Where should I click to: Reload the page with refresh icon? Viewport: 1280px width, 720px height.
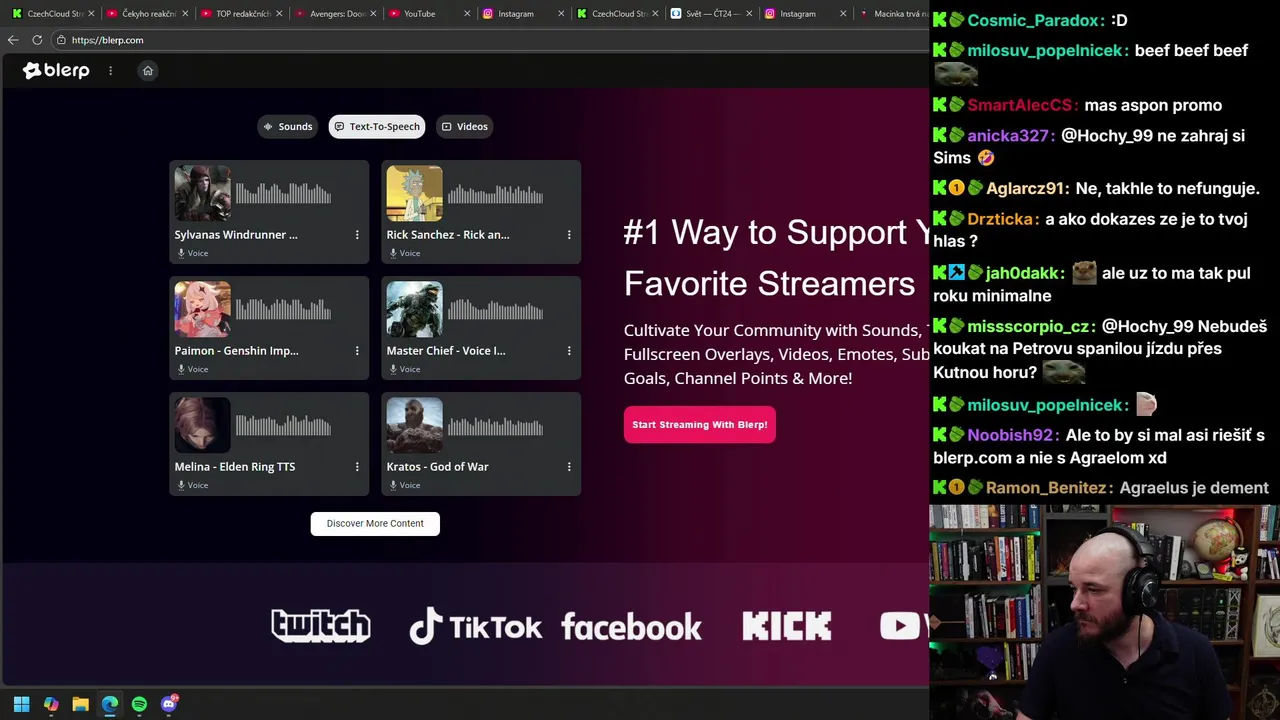(x=37, y=40)
